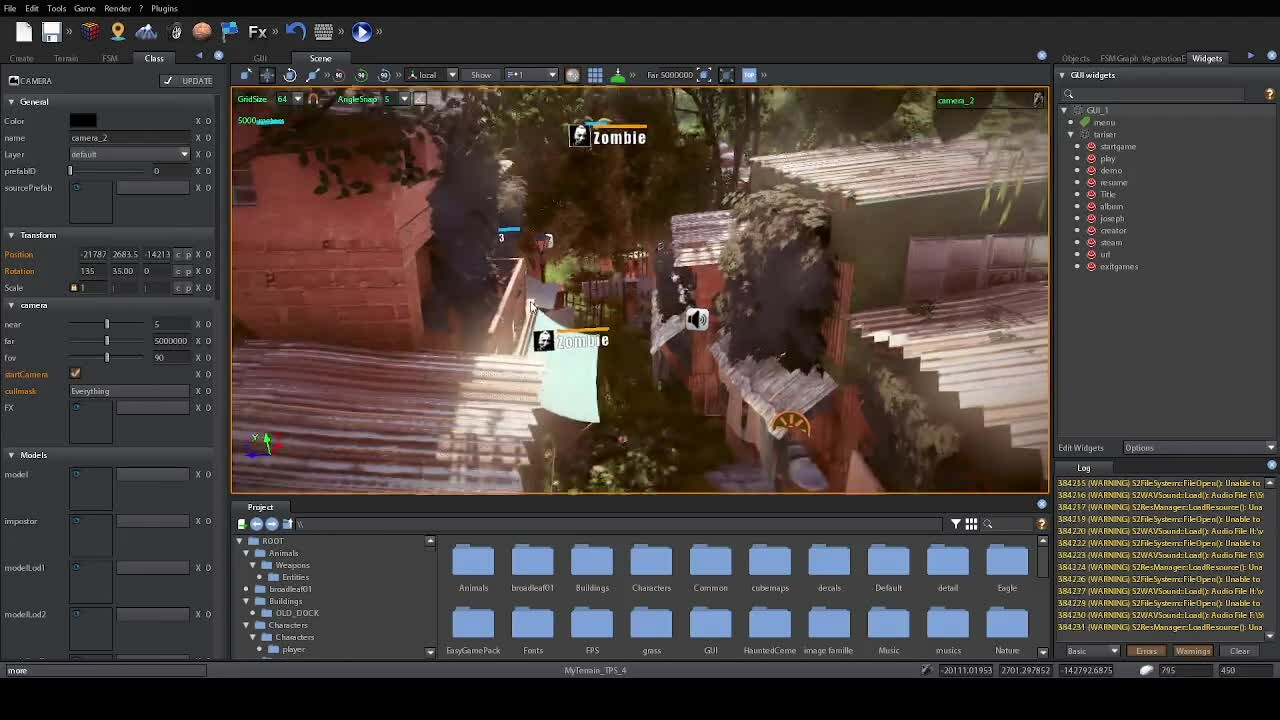This screenshot has width=1280, height=720.
Task: Click the Project panel help icon
Action: tap(1041, 524)
